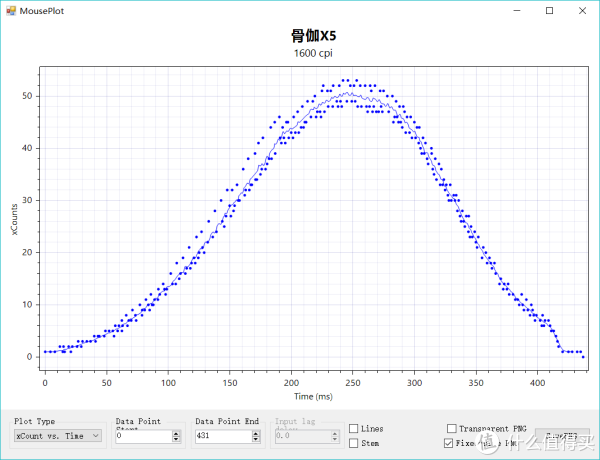This screenshot has width=600, height=460.
Task: Decrease Data Point Start with down arrow
Action: (x=176, y=439)
